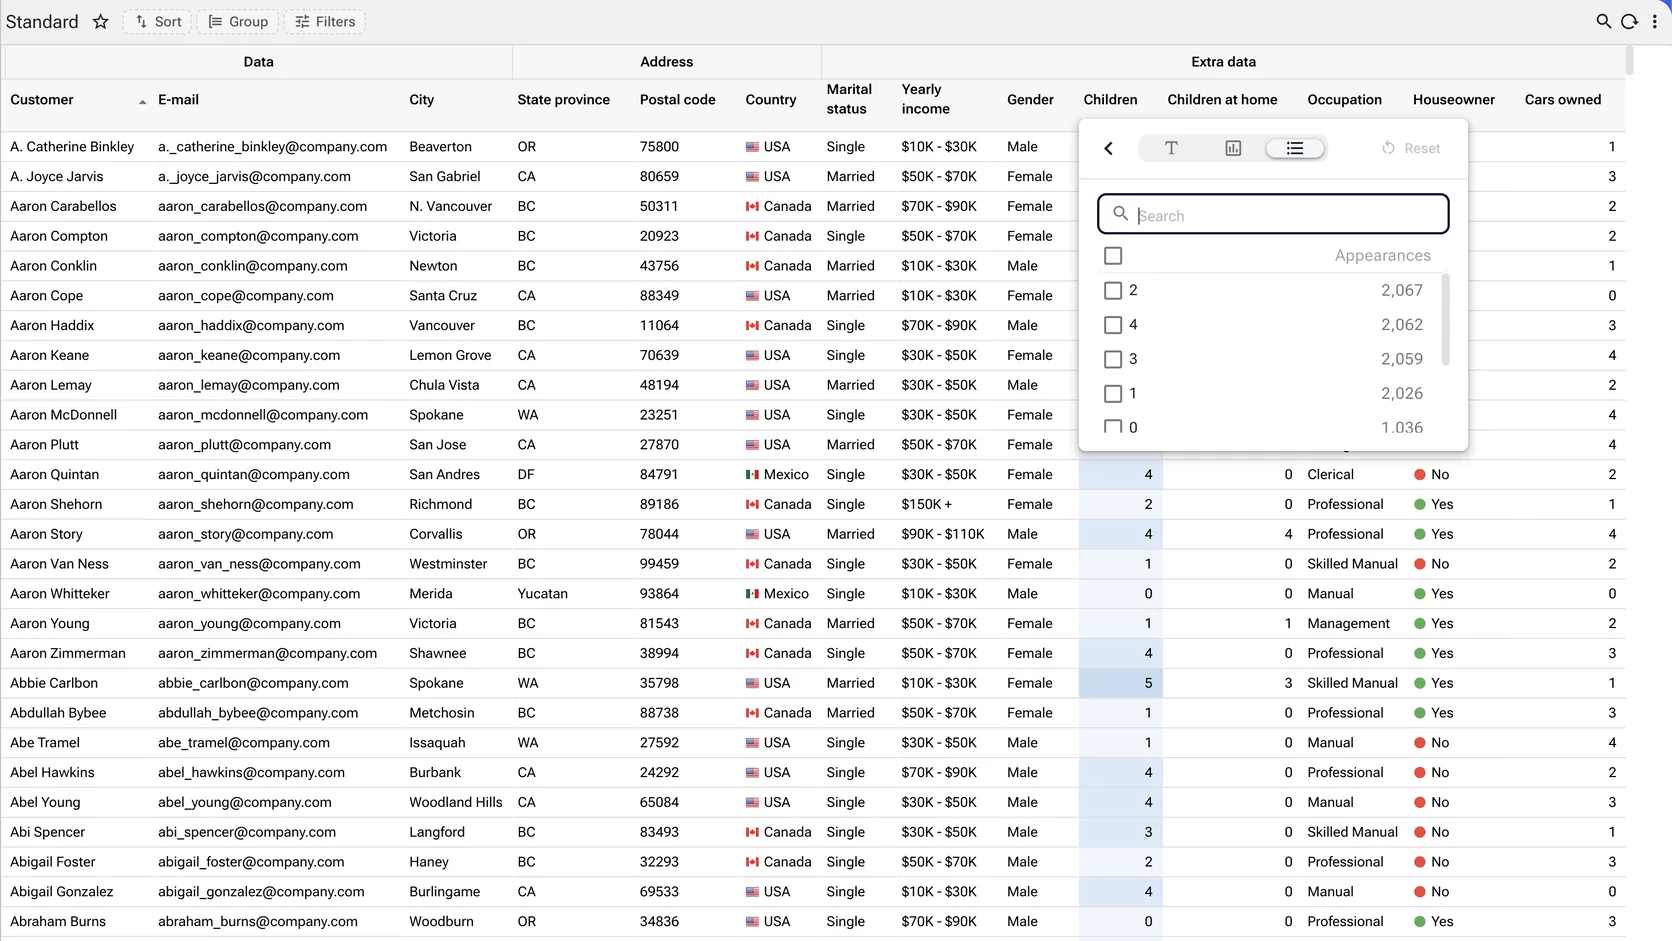This screenshot has height=941, width=1672.
Task: Click the Cars owned column header
Action: pos(1562,100)
